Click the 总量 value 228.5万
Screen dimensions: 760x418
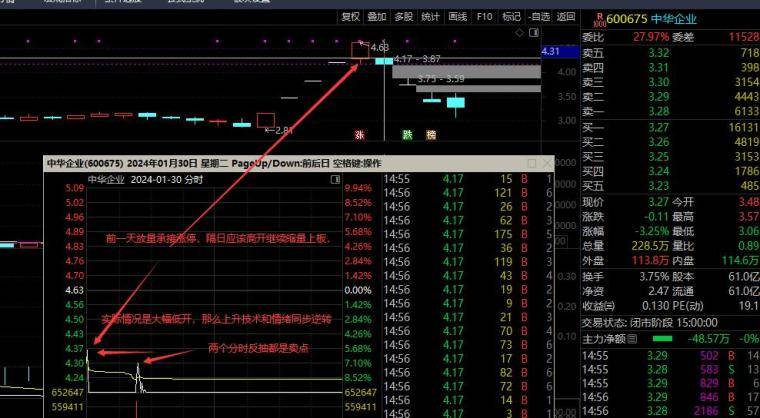[650, 246]
